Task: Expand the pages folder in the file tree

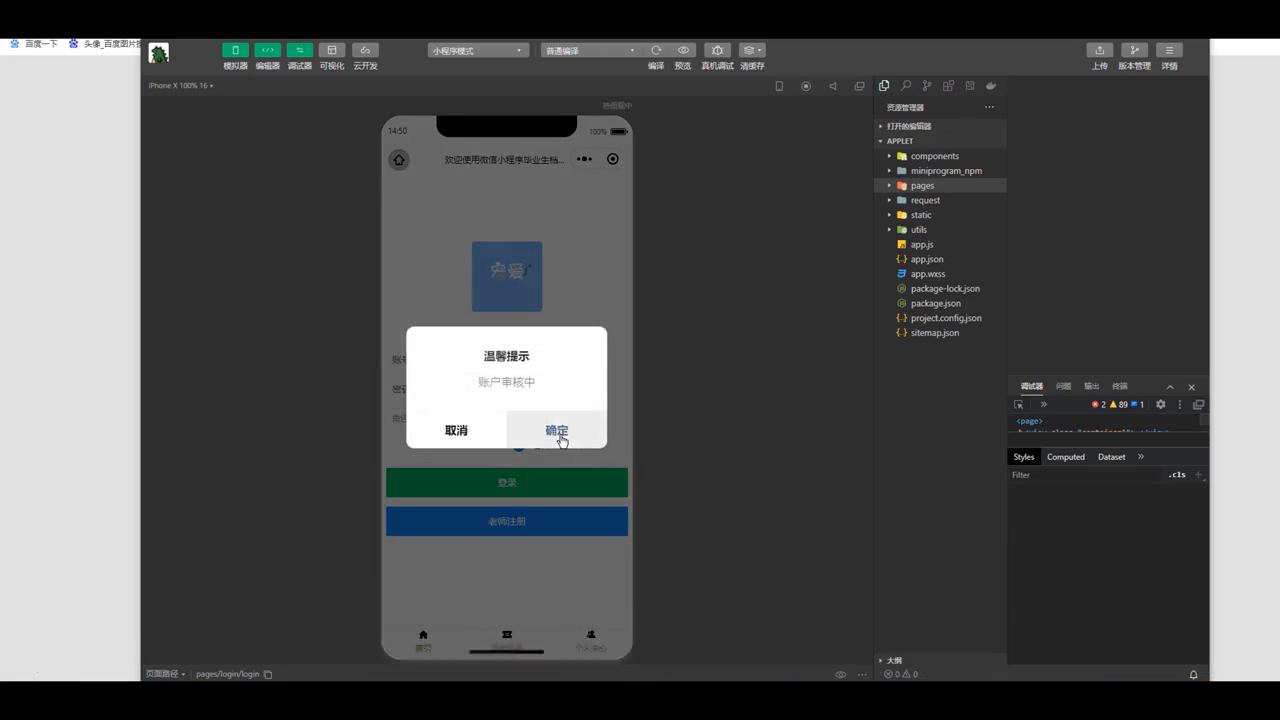Action: point(890,185)
